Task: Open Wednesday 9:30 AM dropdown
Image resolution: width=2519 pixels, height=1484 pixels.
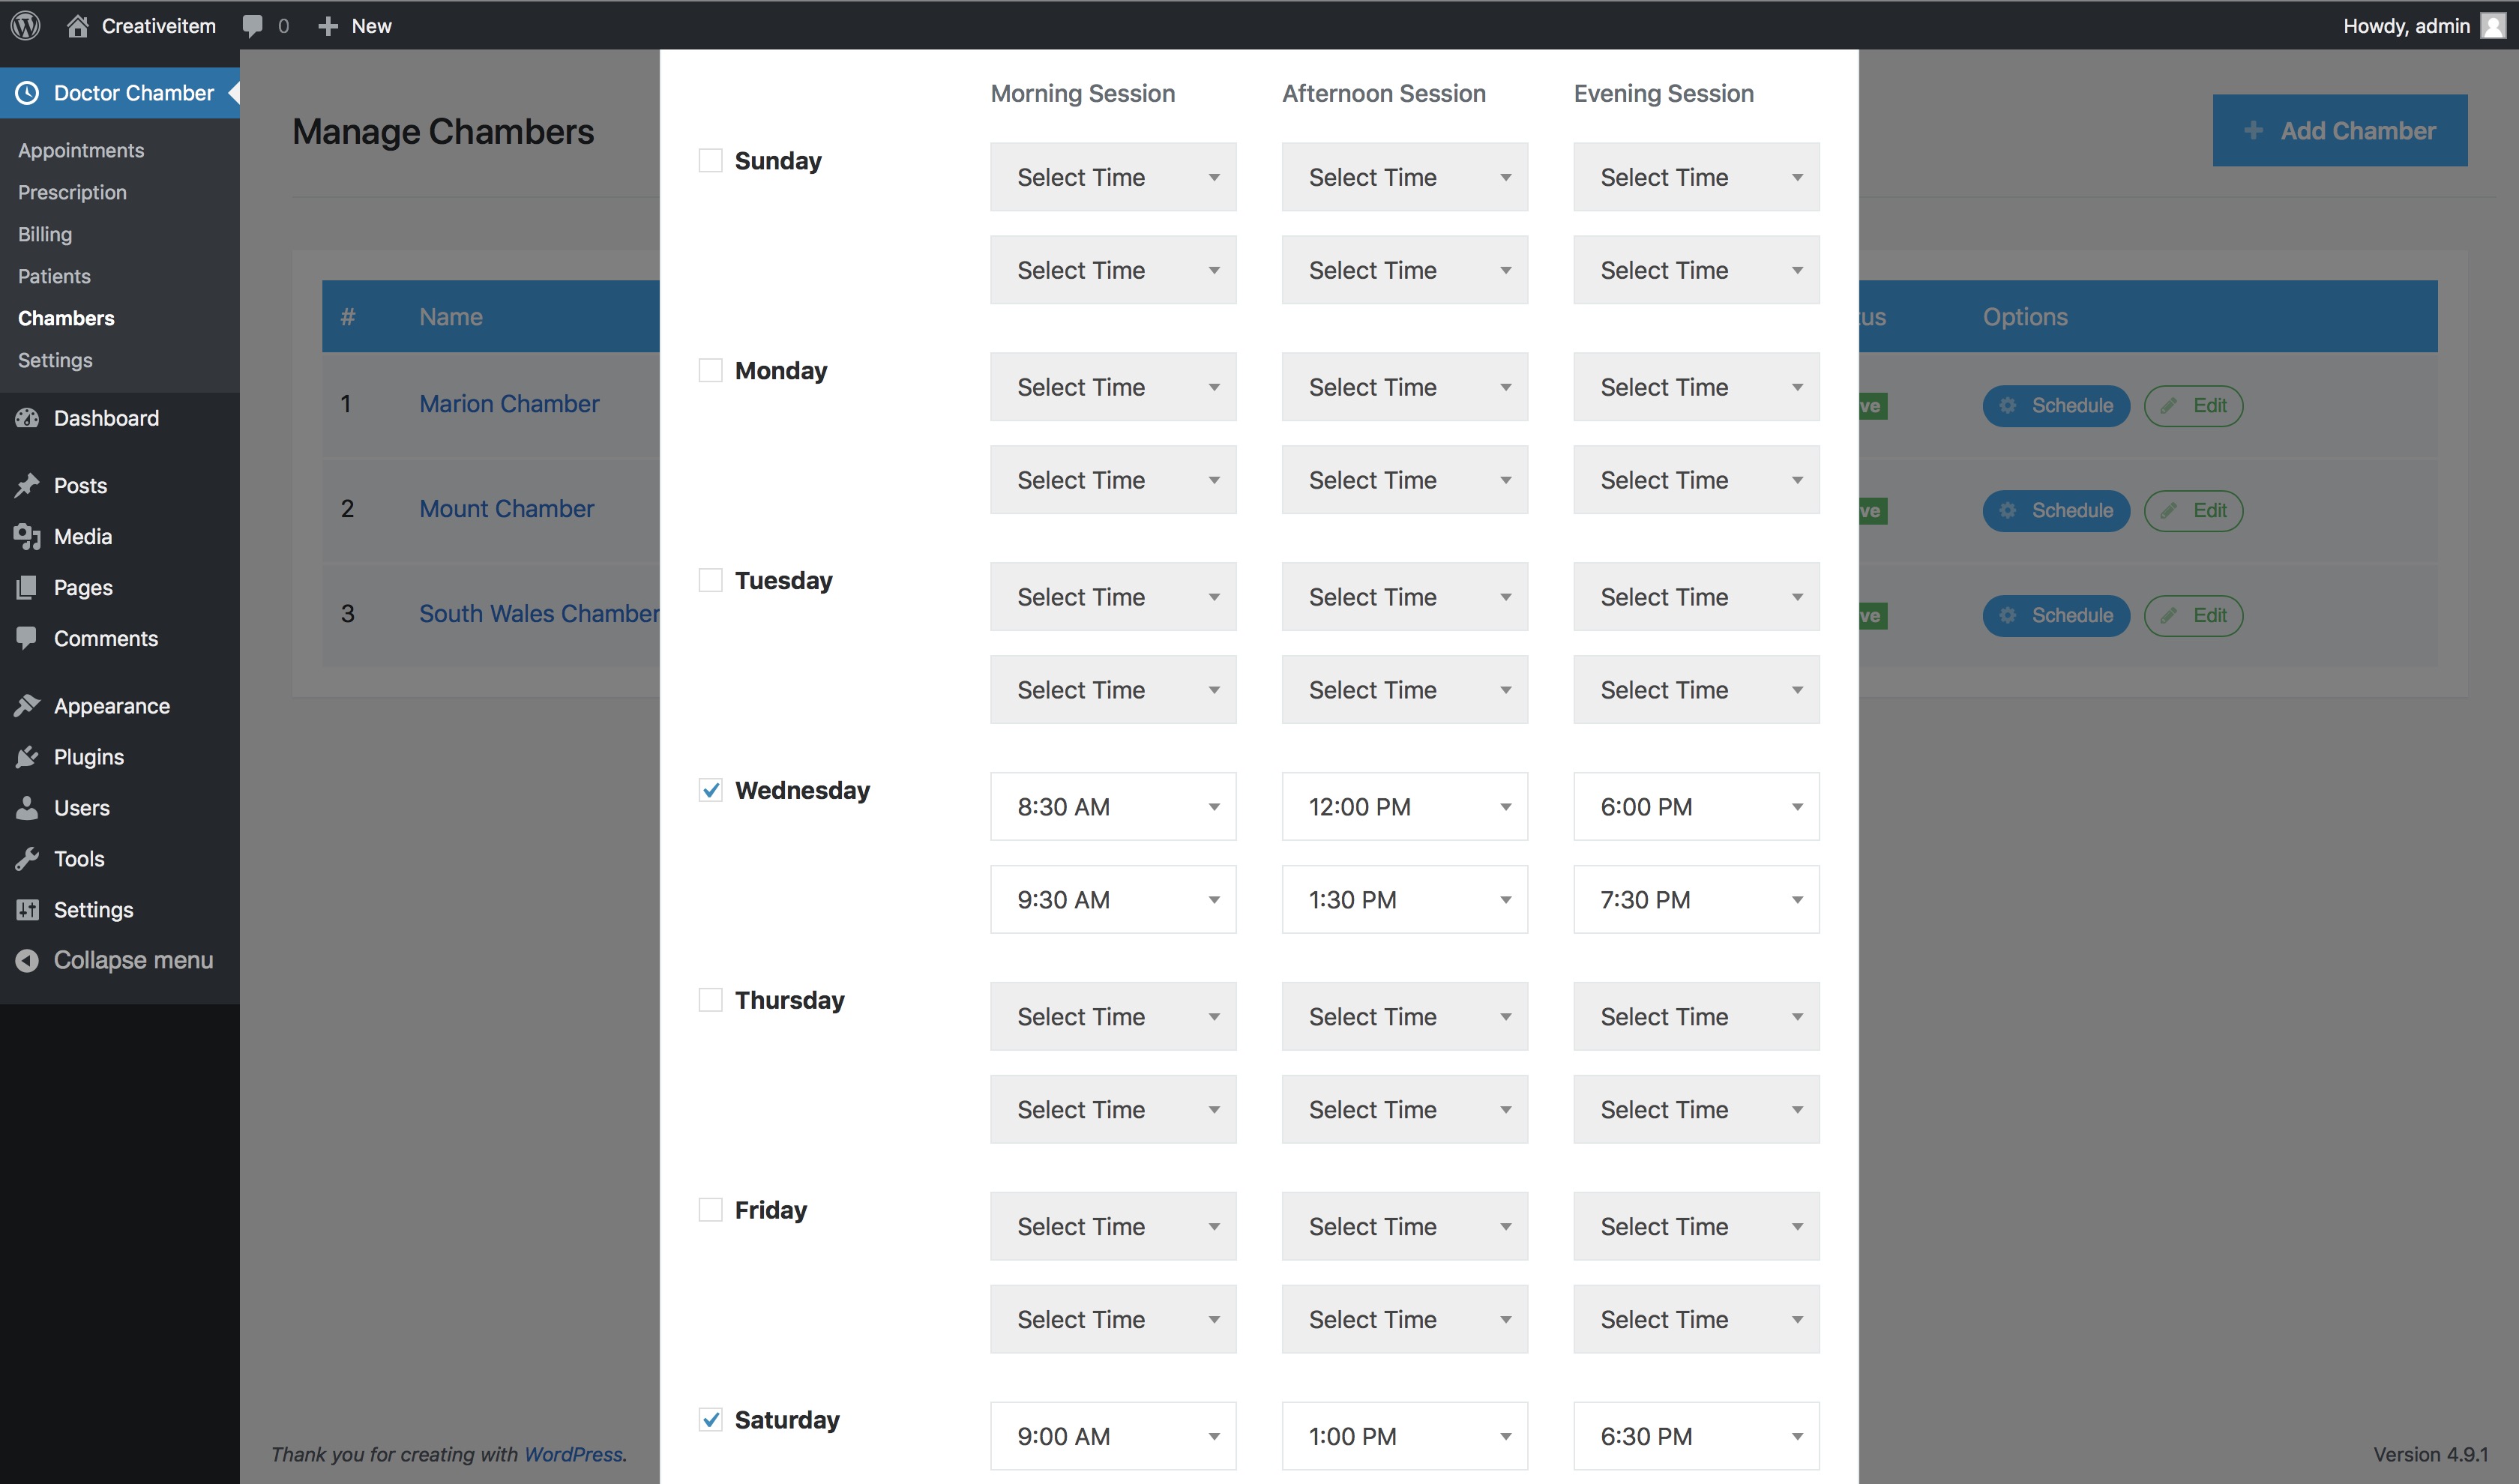Action: tap(1113, 899)
